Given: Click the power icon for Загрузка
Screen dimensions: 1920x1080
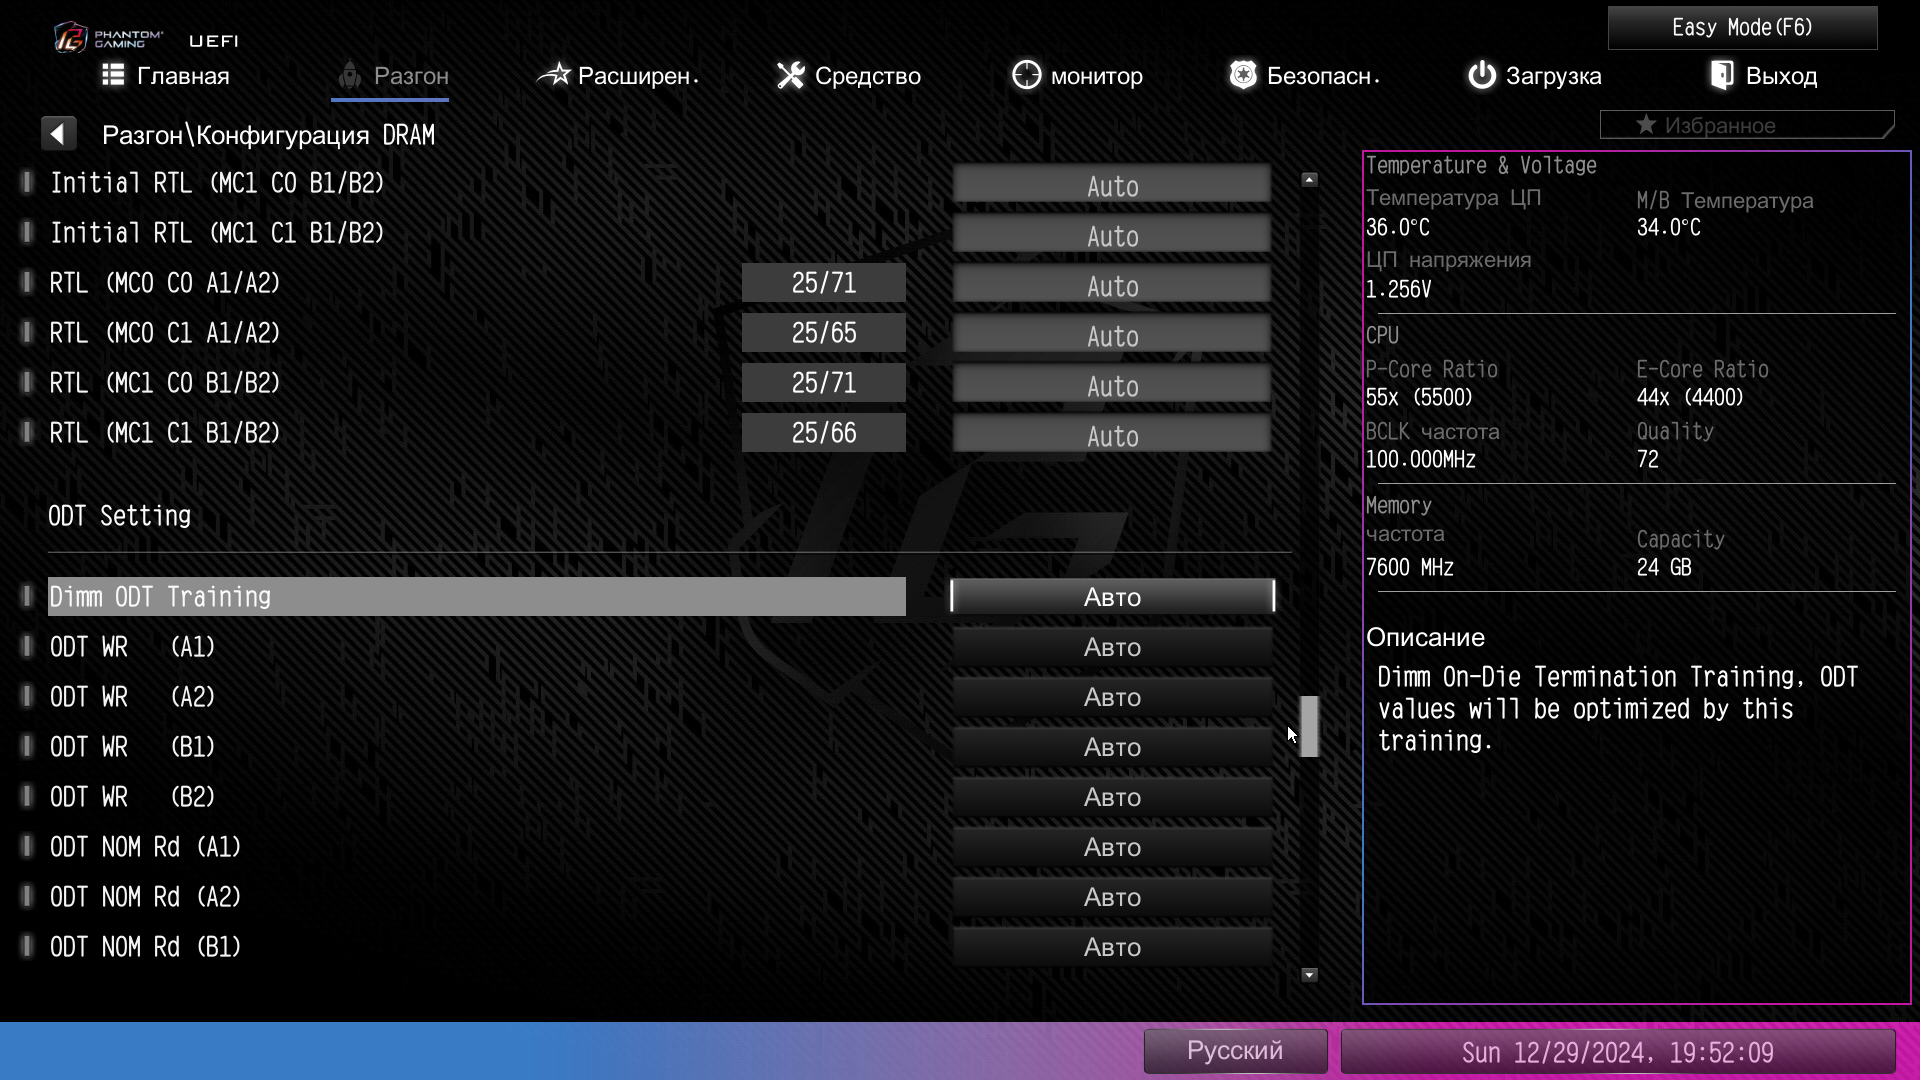Looking at the screenshot, I should [1481, 75].
